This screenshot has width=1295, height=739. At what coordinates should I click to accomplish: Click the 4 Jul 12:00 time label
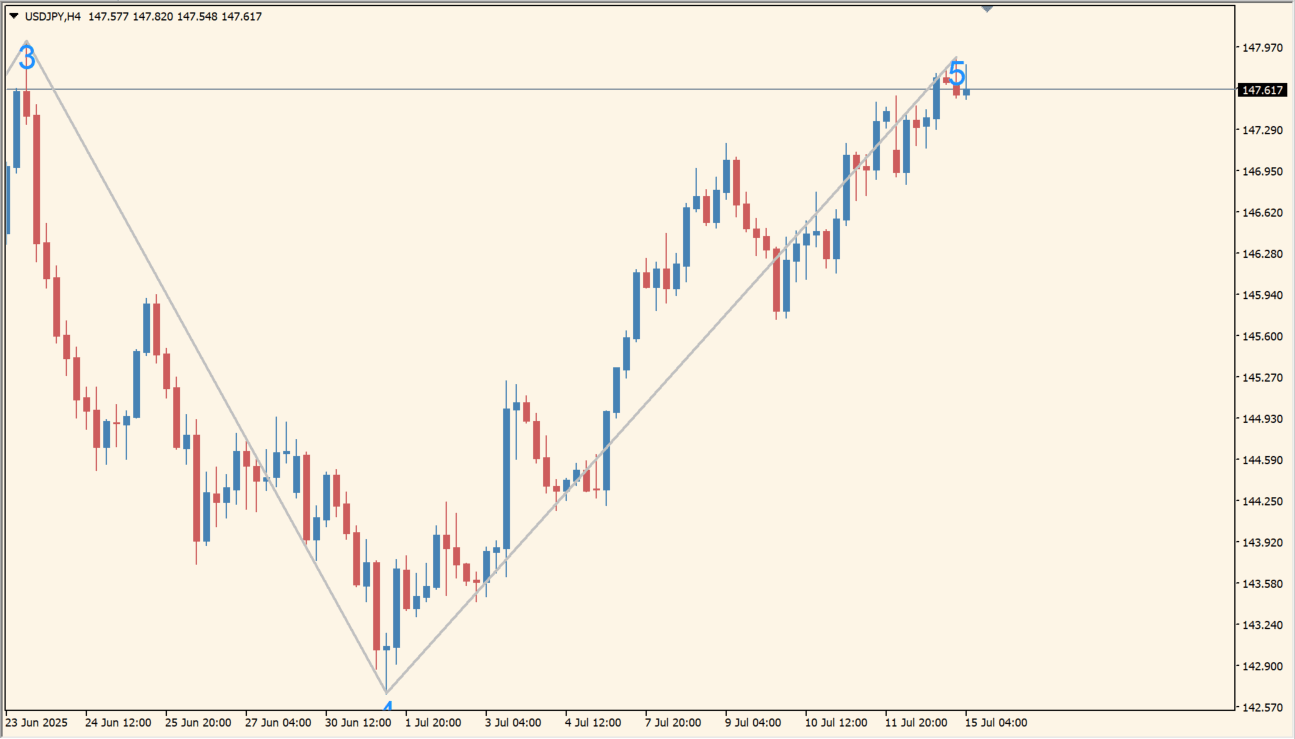[594, 723]
